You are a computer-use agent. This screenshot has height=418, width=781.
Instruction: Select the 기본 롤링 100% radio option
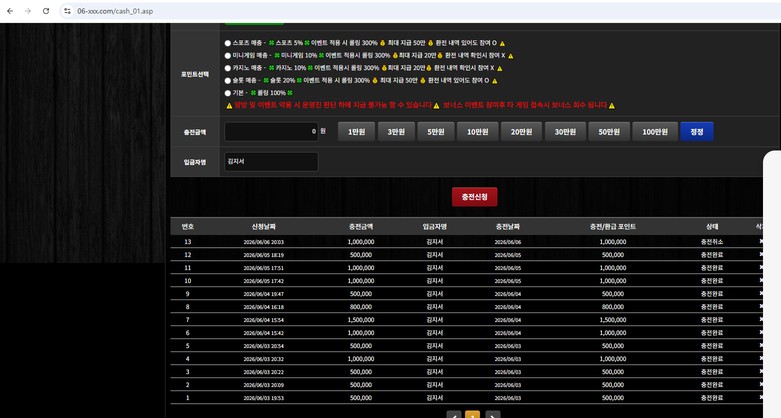228,93
